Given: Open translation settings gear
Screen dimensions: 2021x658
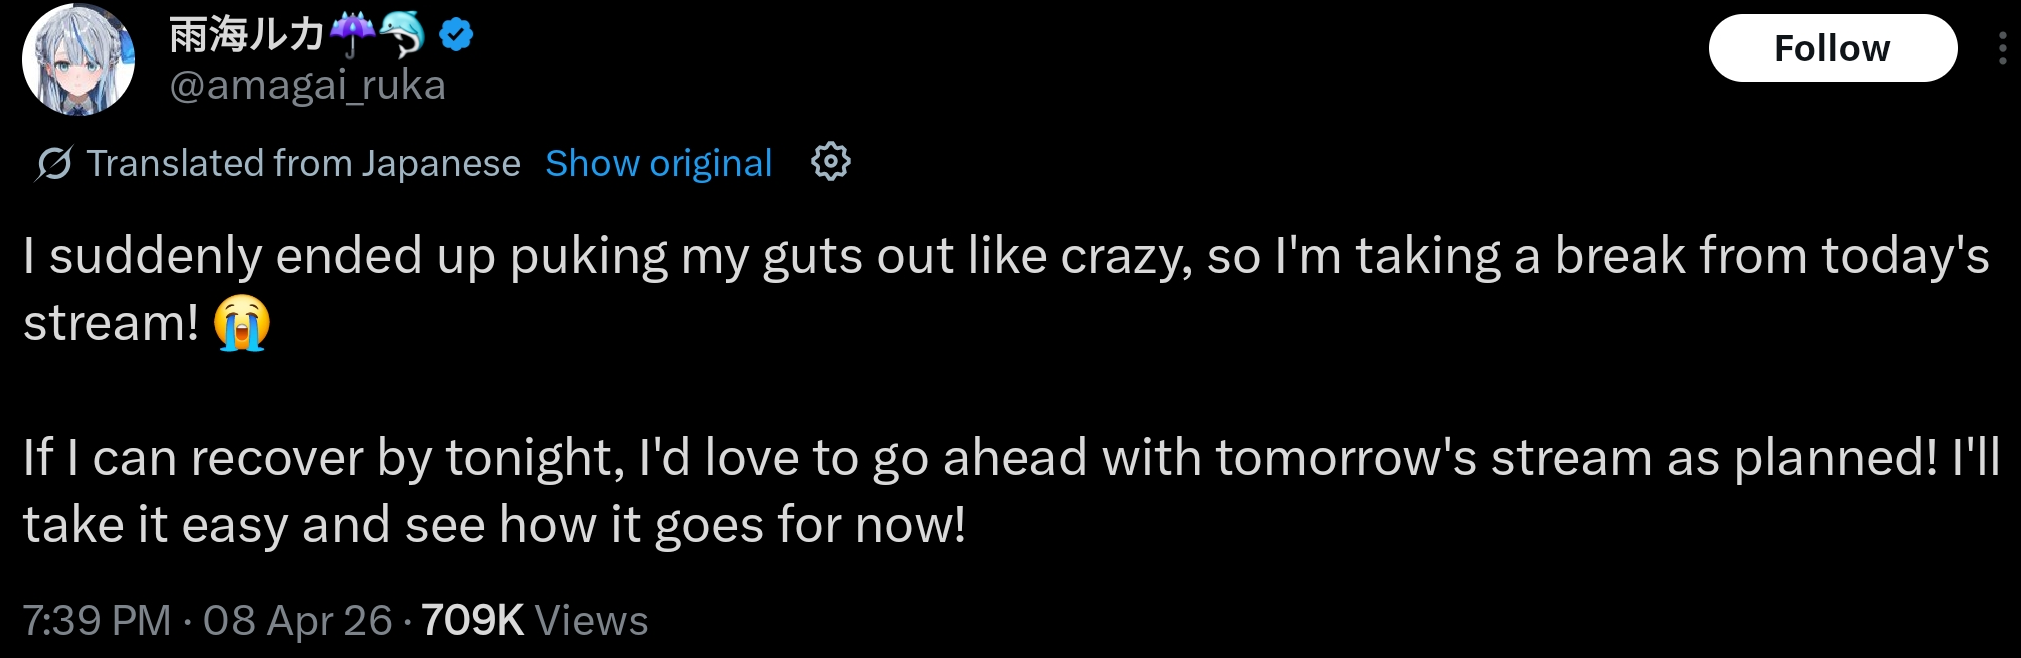Looking at the screenshot, I should point(830,161).
